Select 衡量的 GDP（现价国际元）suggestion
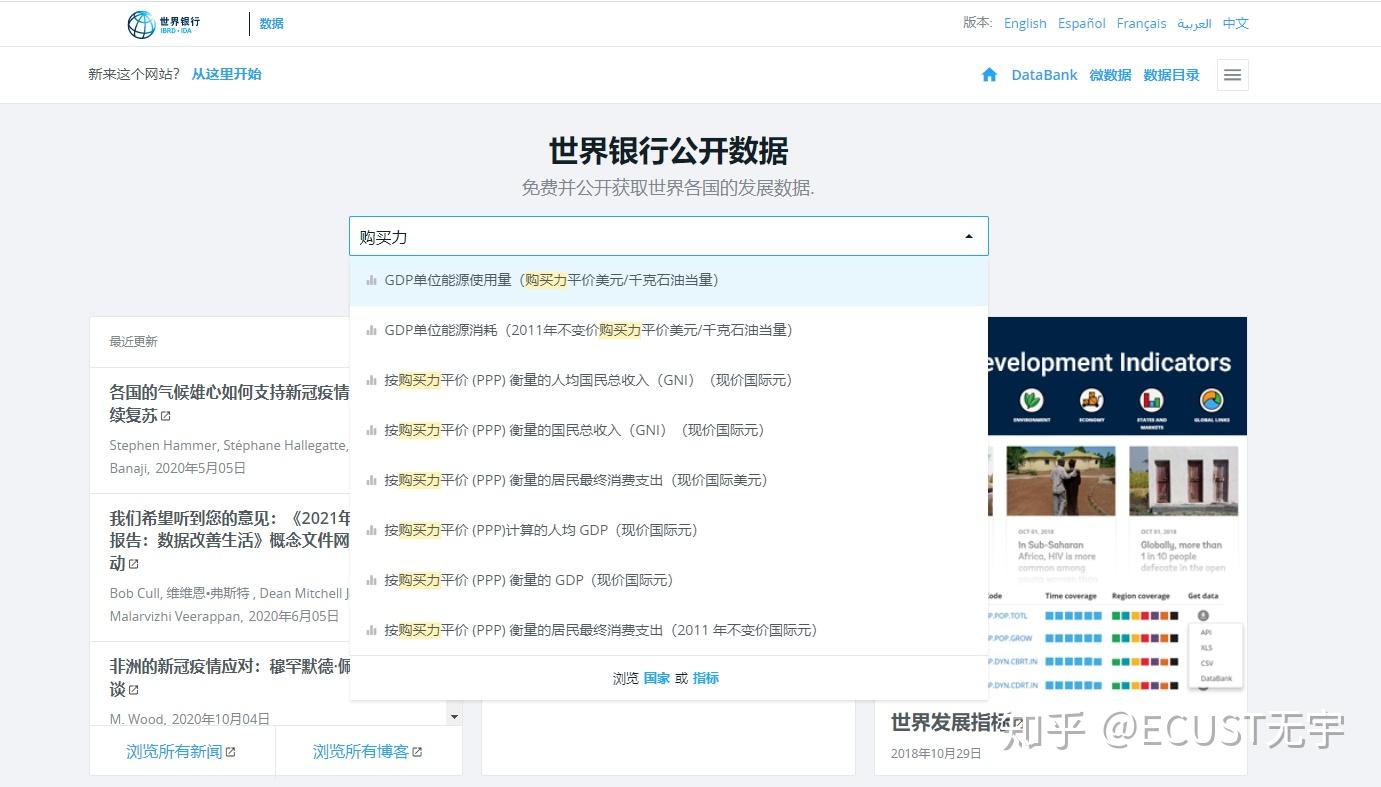The image size is (1381, 787). (668, 580)
